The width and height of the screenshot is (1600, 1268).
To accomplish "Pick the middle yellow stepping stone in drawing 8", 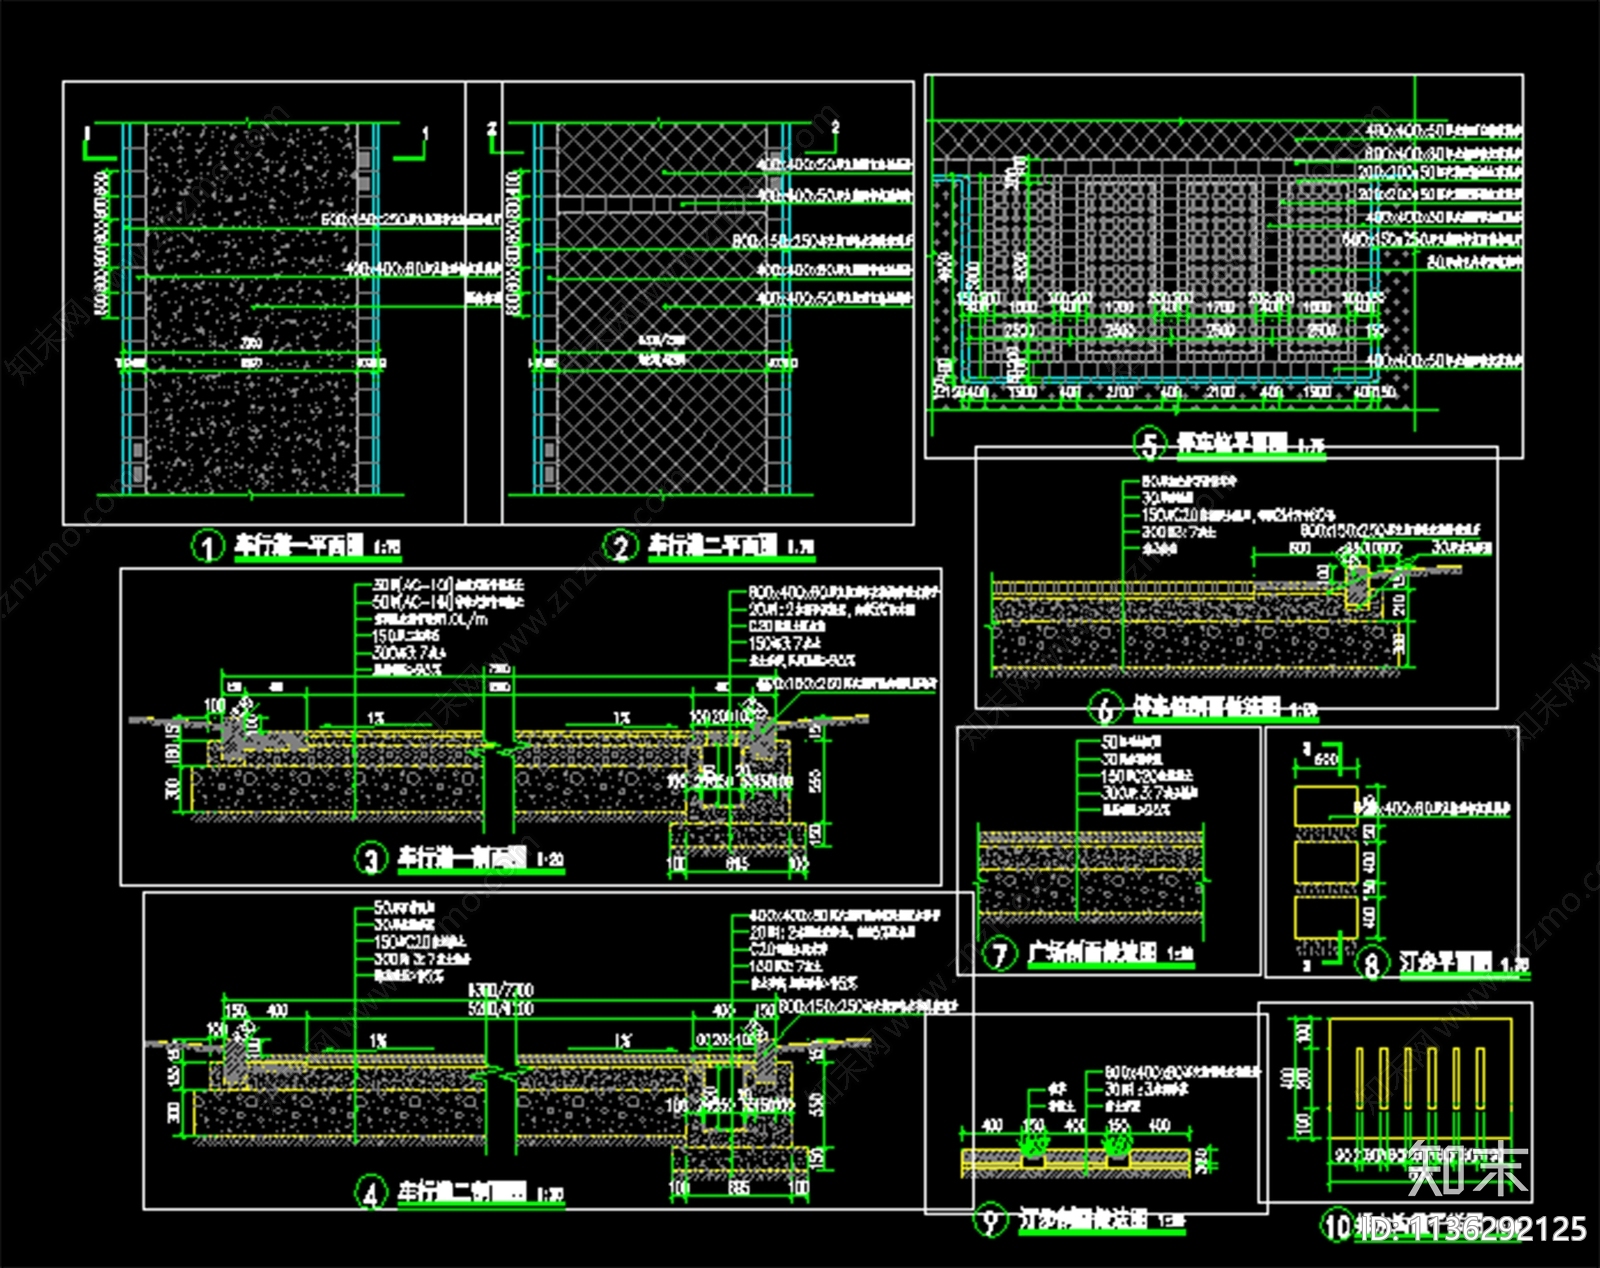I will pyautogui.click(x=1325, y=861).
